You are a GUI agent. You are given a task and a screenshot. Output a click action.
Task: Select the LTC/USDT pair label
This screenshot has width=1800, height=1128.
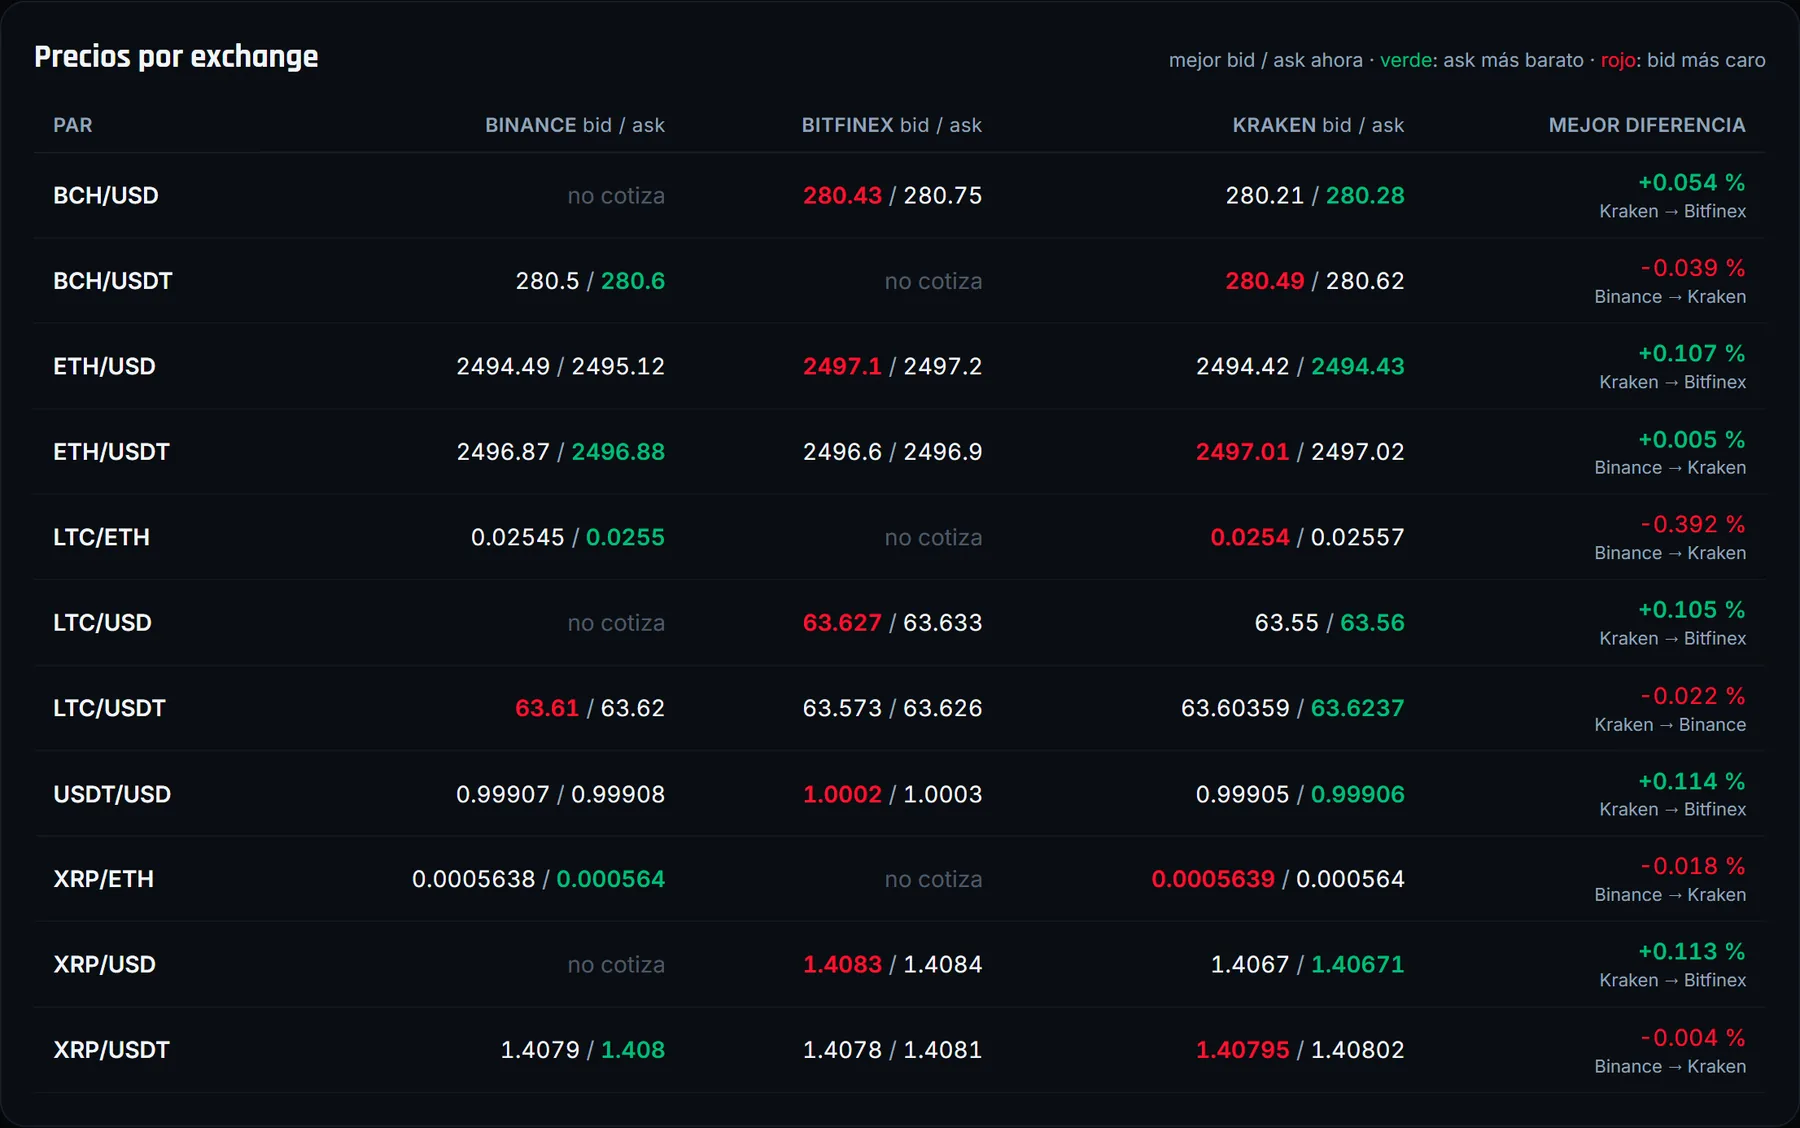click(x=110, y=708)
